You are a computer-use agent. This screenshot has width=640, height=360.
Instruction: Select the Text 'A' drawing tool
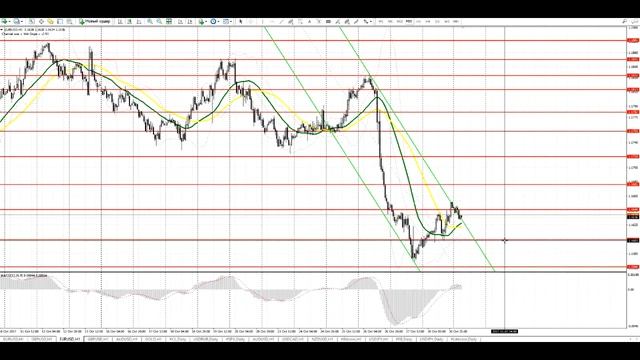point(309,21)
